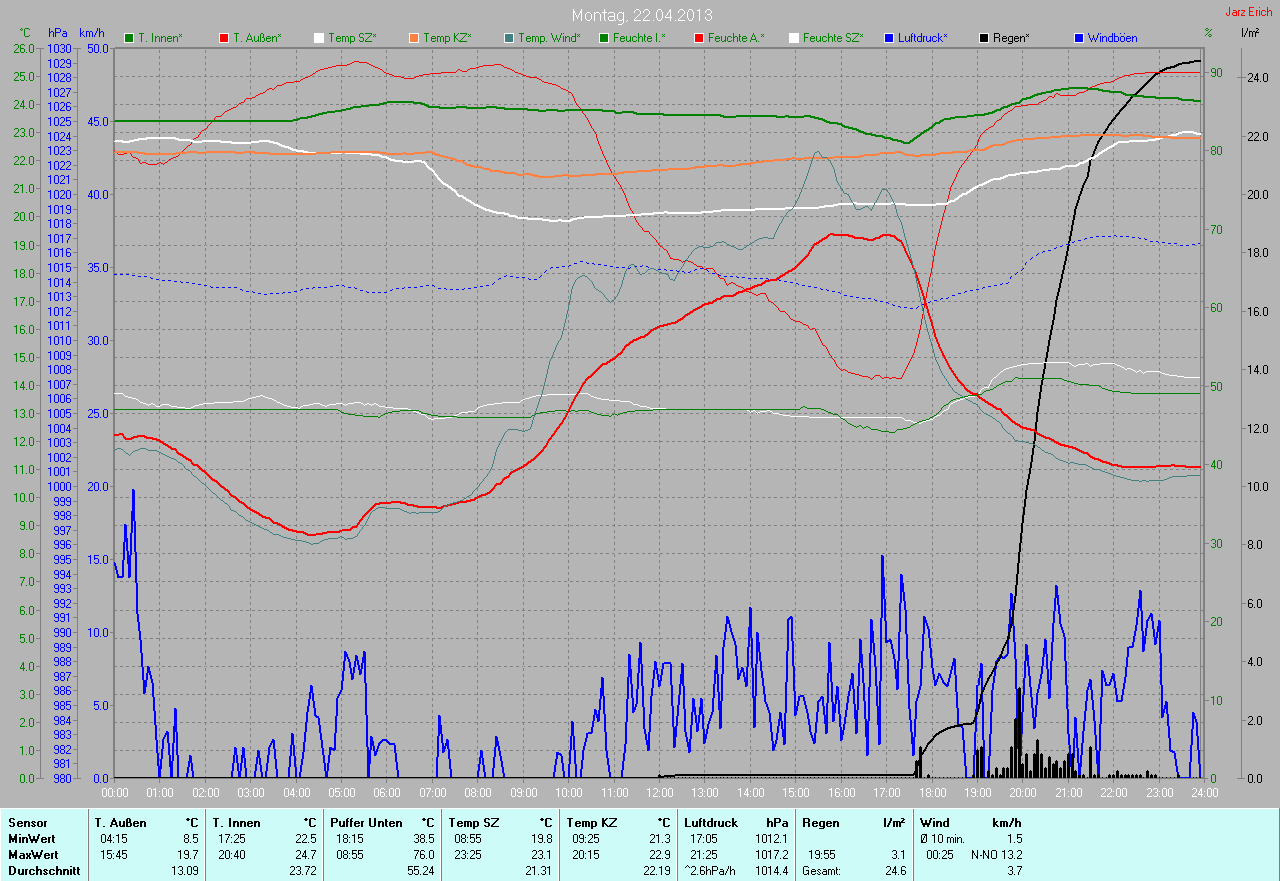Click the Luftdruck average "1014.4"
Image resolution: width=1280 pixels, height=881 pixels.
point(770,871)
